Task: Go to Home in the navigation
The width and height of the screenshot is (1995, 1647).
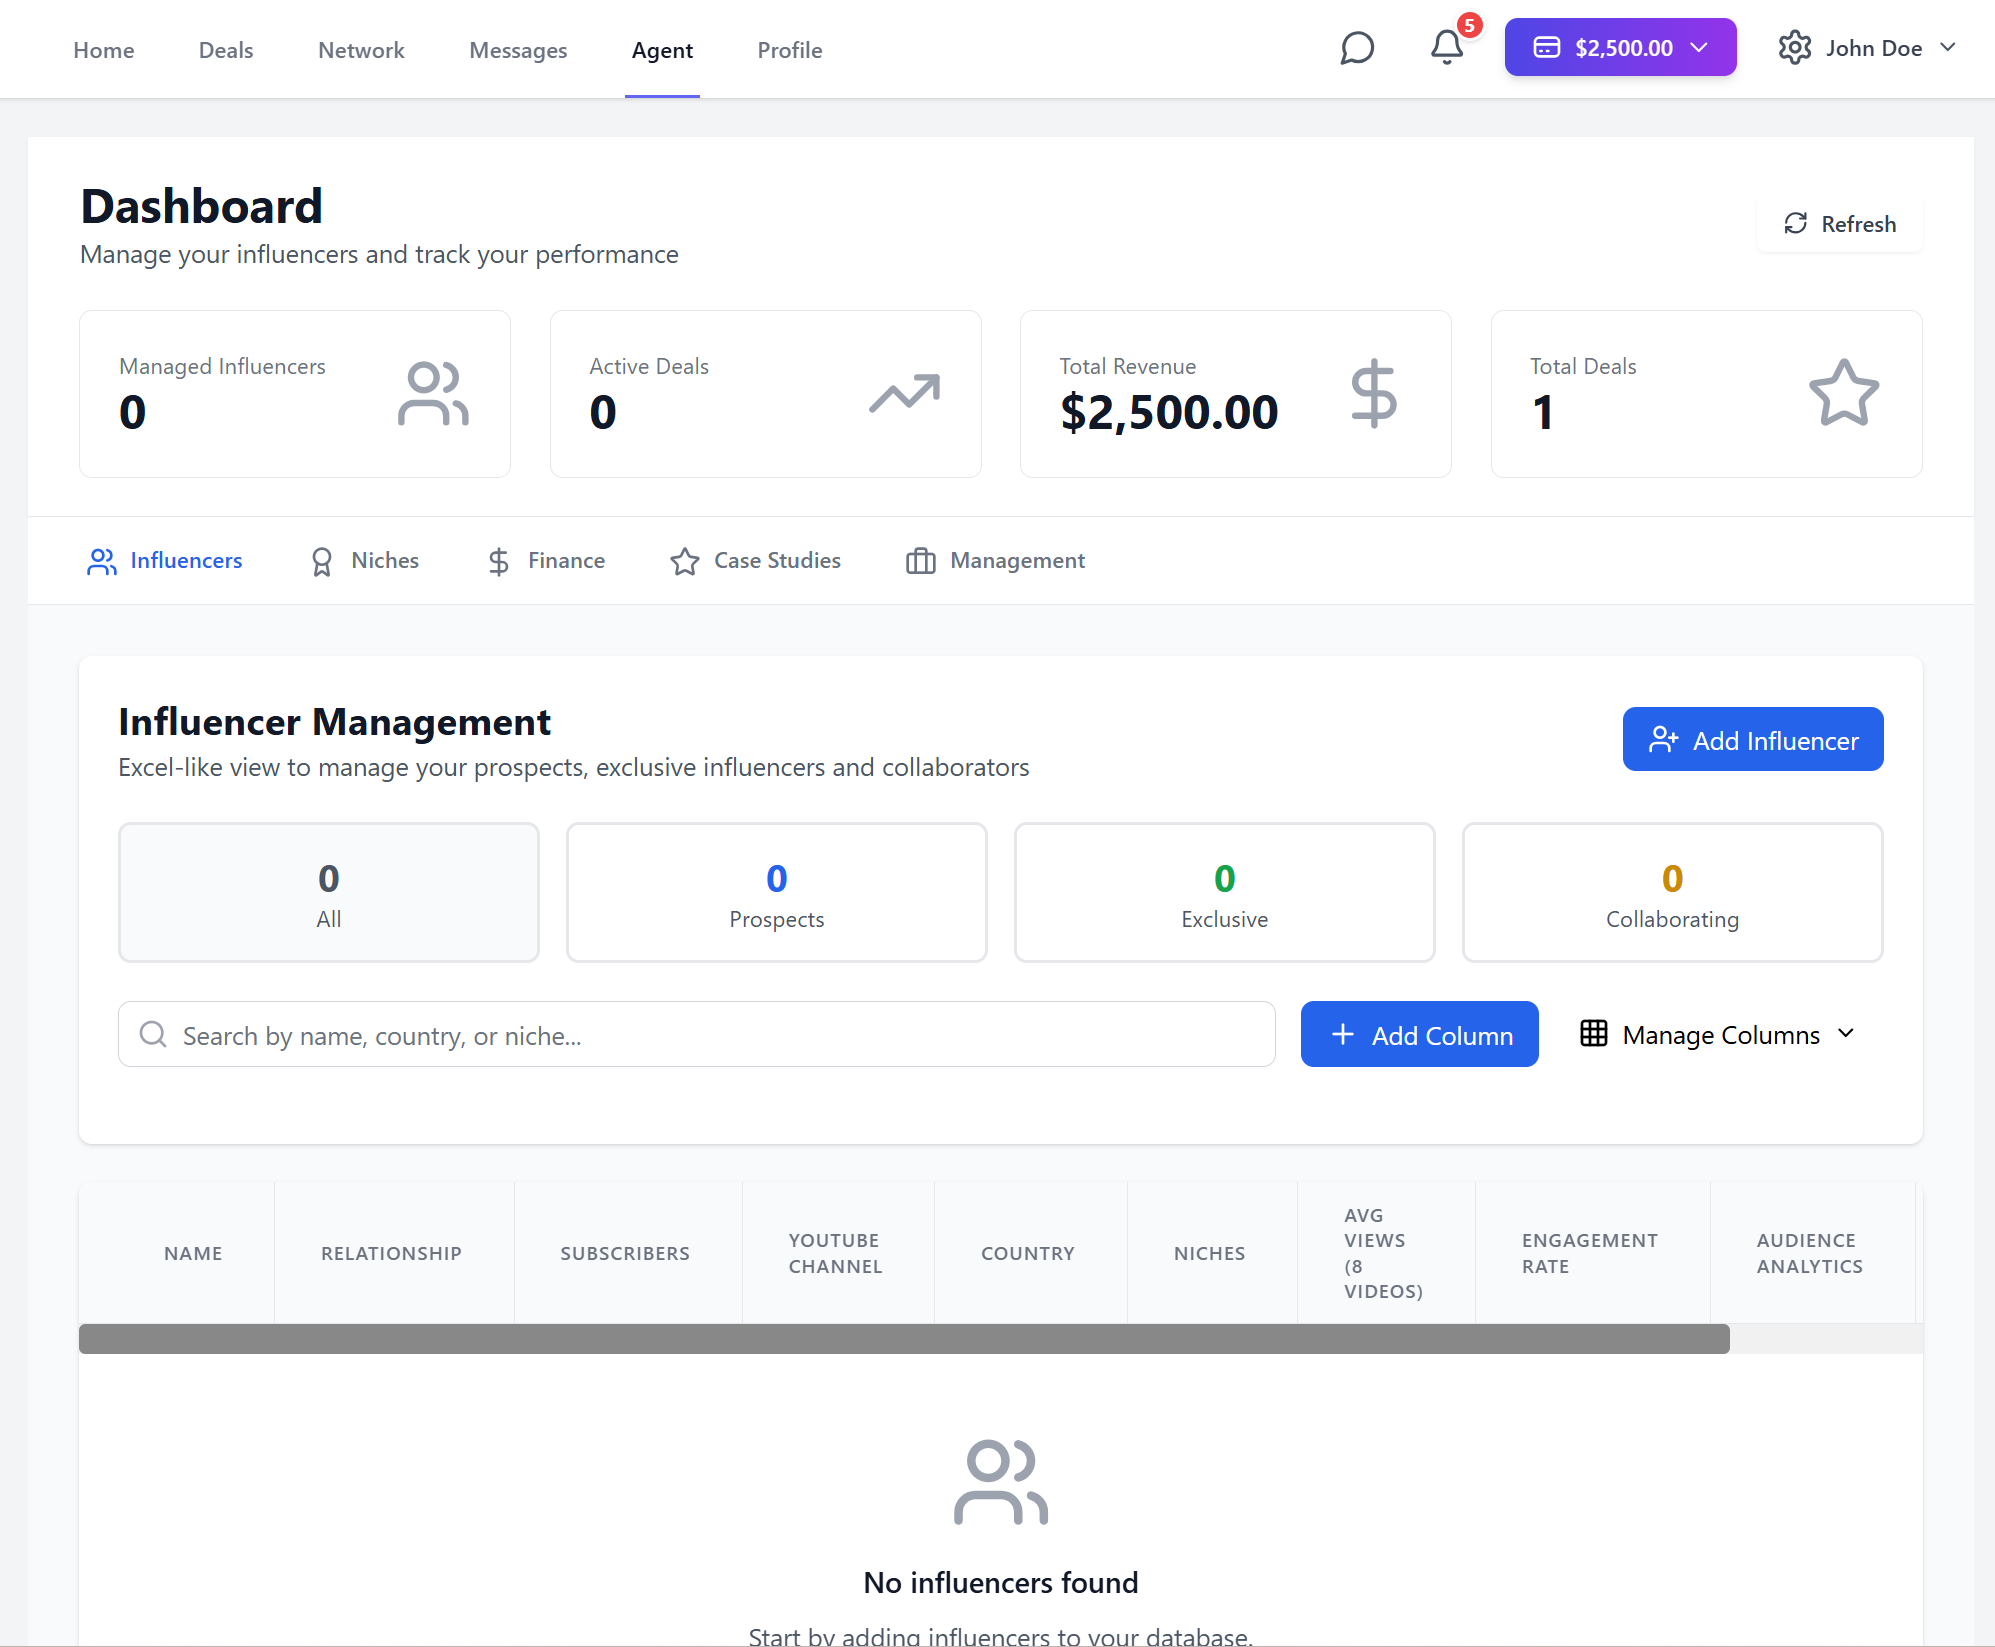Action: pos(104,50)
